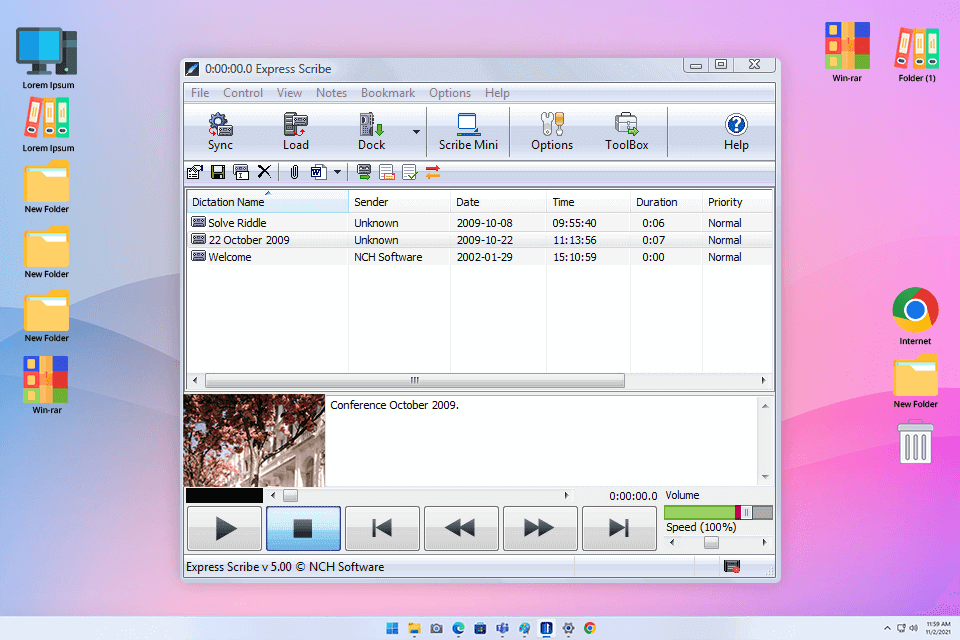Click the document with green checkmark icon

click(410, 172)
